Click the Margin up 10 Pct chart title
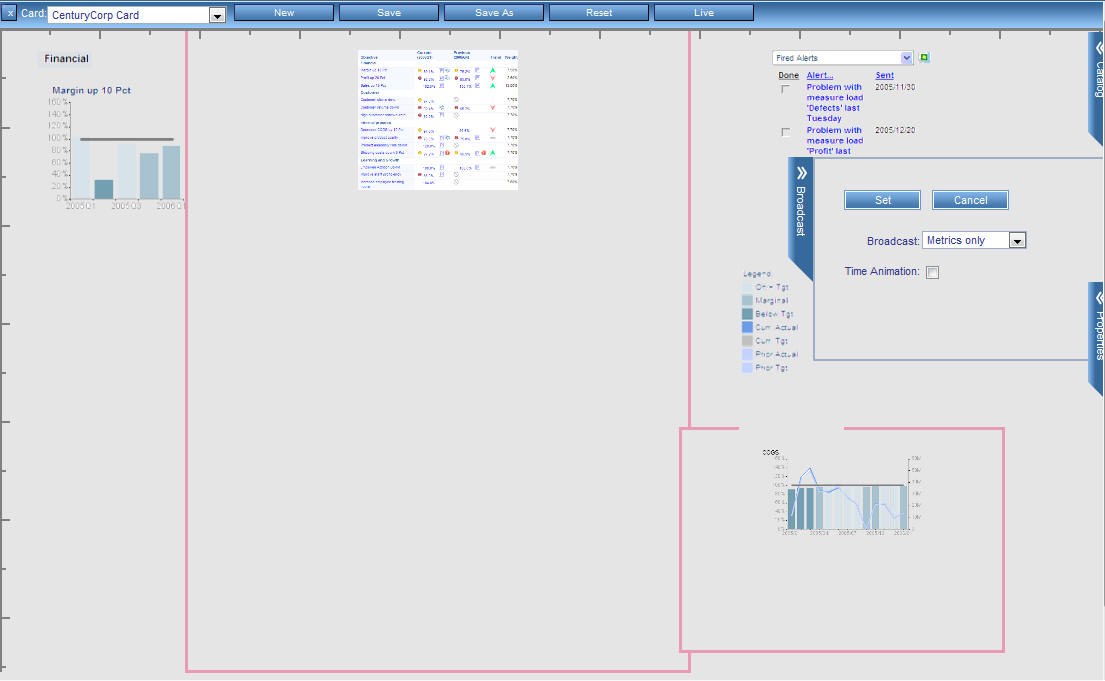 pyautogui.click(x=92, y=90)
